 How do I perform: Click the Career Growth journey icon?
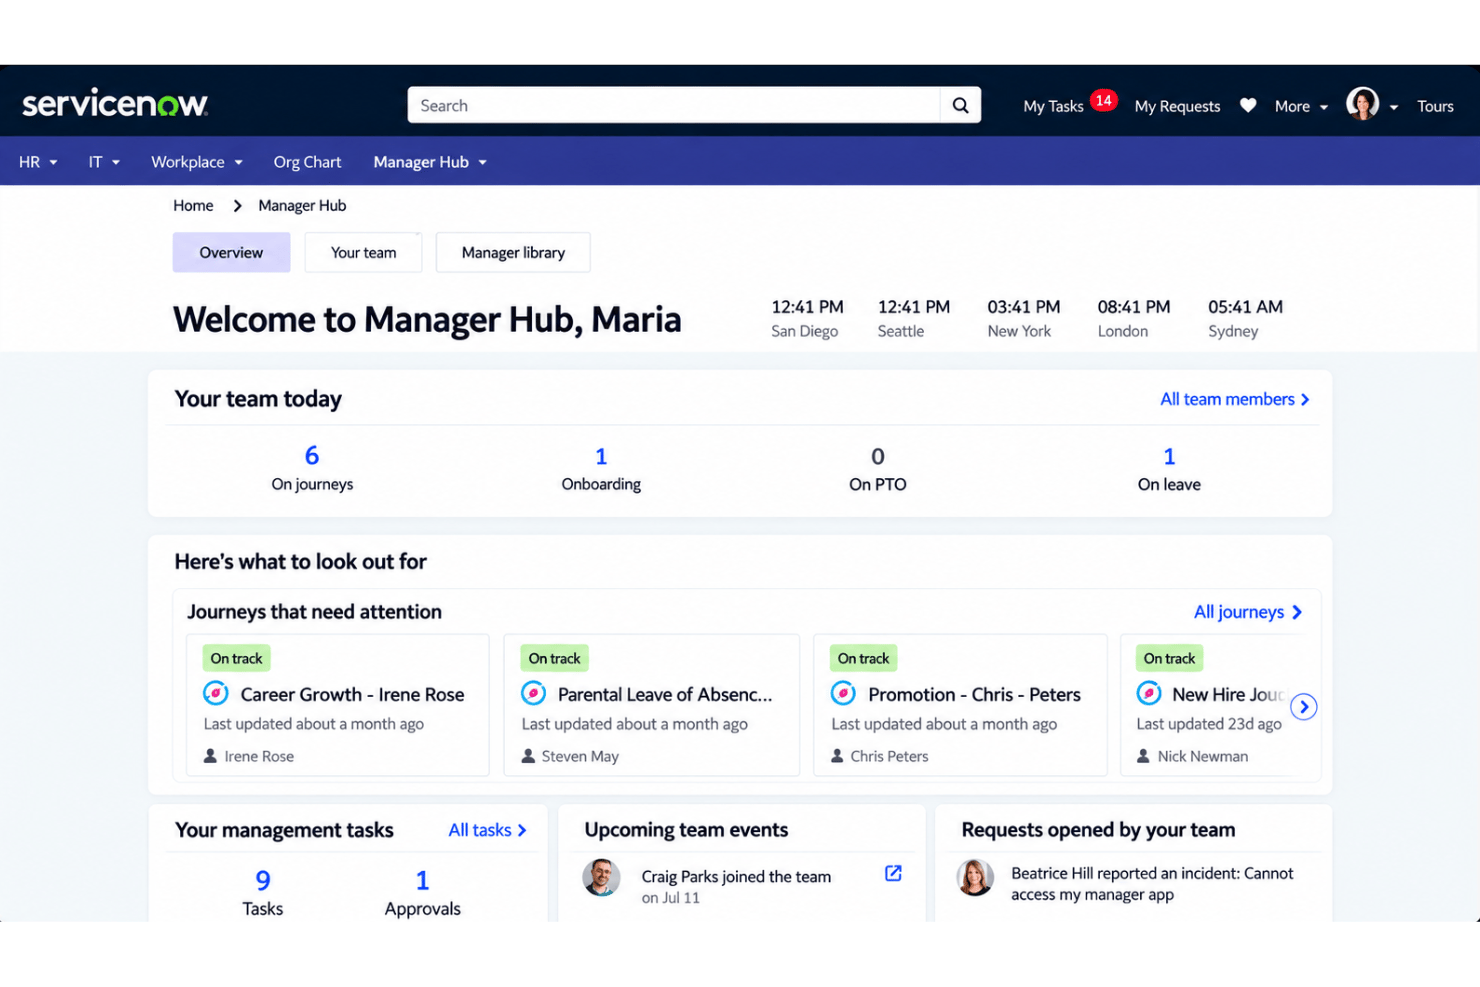[x=215, y=693]
